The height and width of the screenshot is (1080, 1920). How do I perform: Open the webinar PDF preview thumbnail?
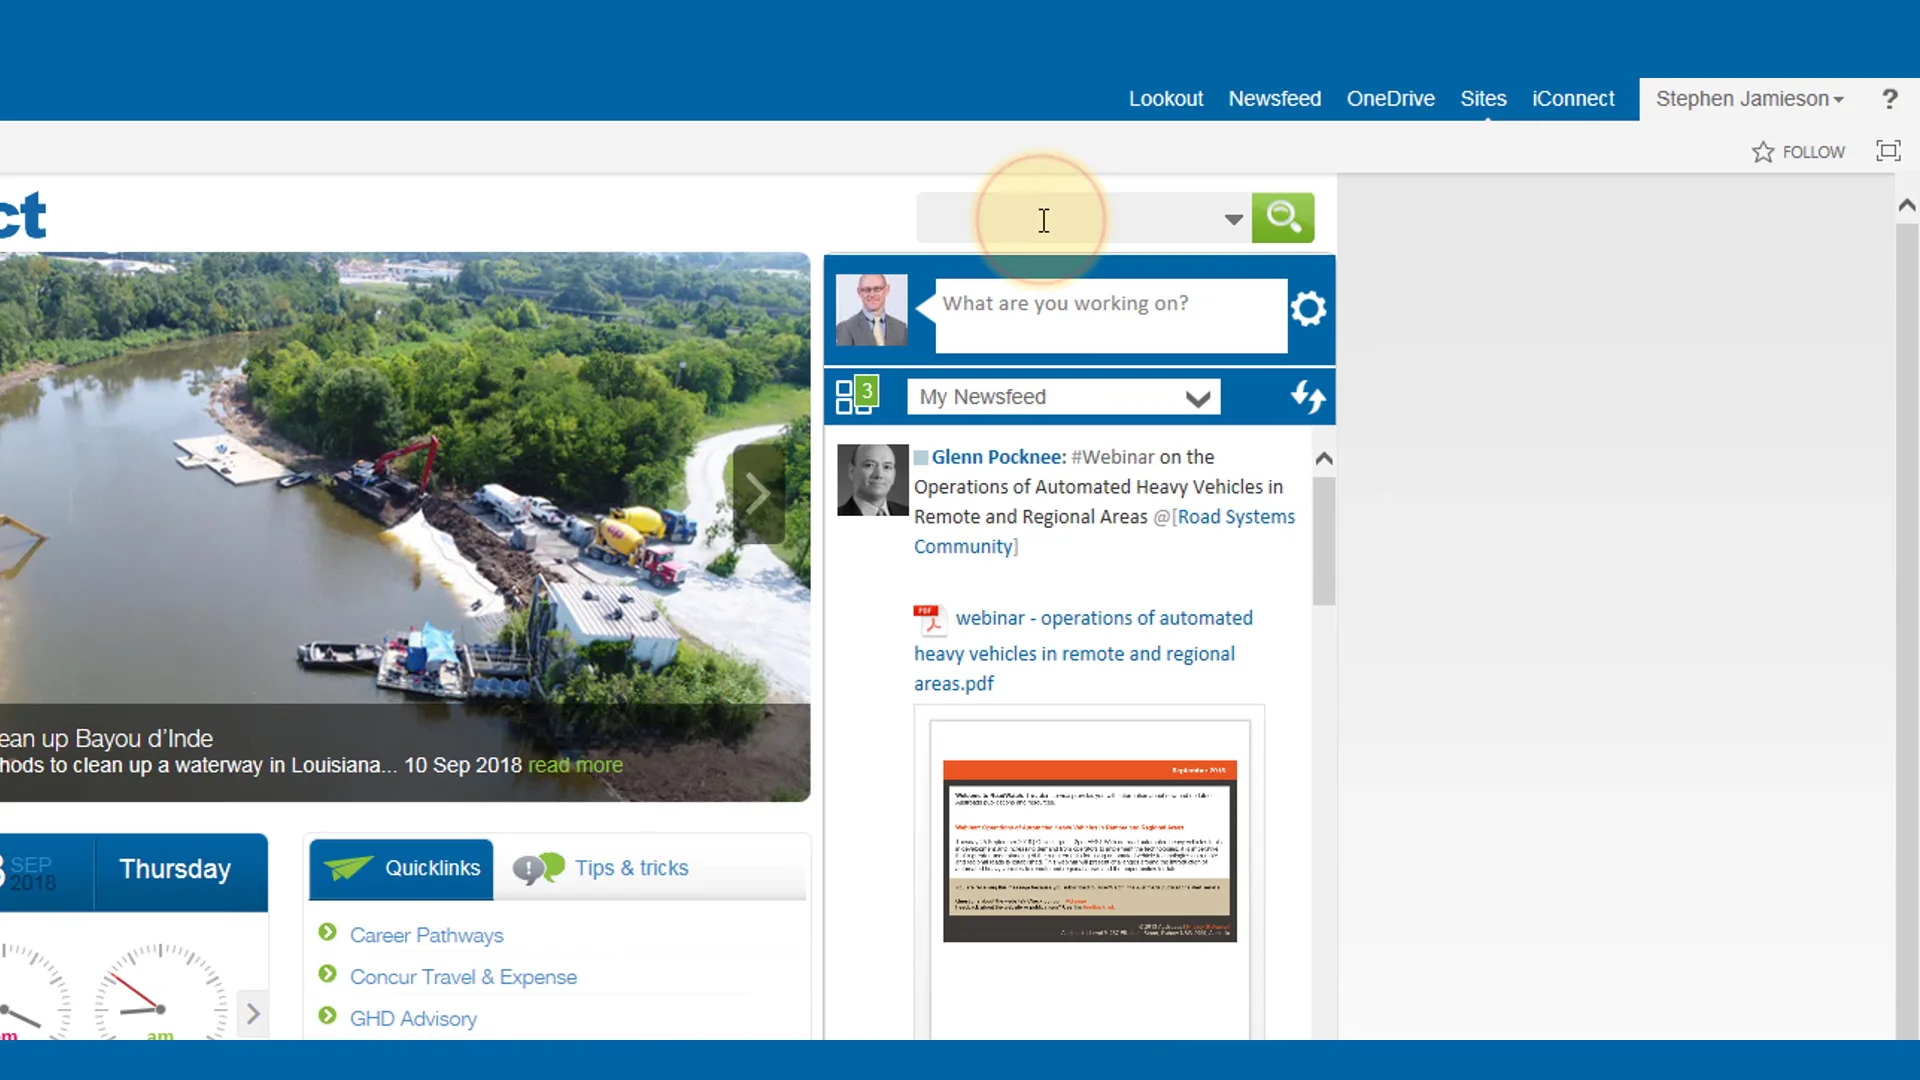(x=1089, y=851)
